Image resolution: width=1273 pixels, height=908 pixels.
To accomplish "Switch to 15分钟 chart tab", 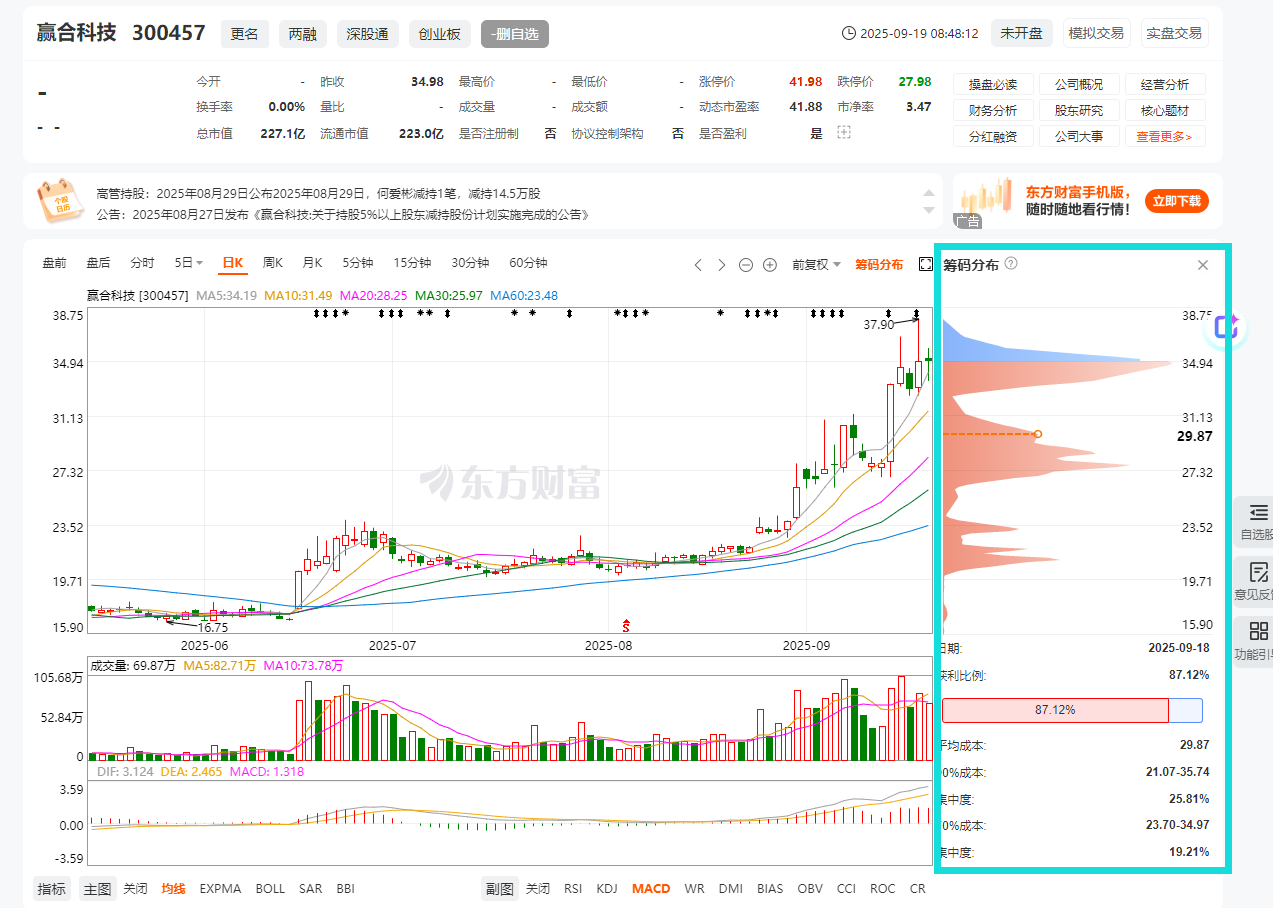I will coord(412,263).
